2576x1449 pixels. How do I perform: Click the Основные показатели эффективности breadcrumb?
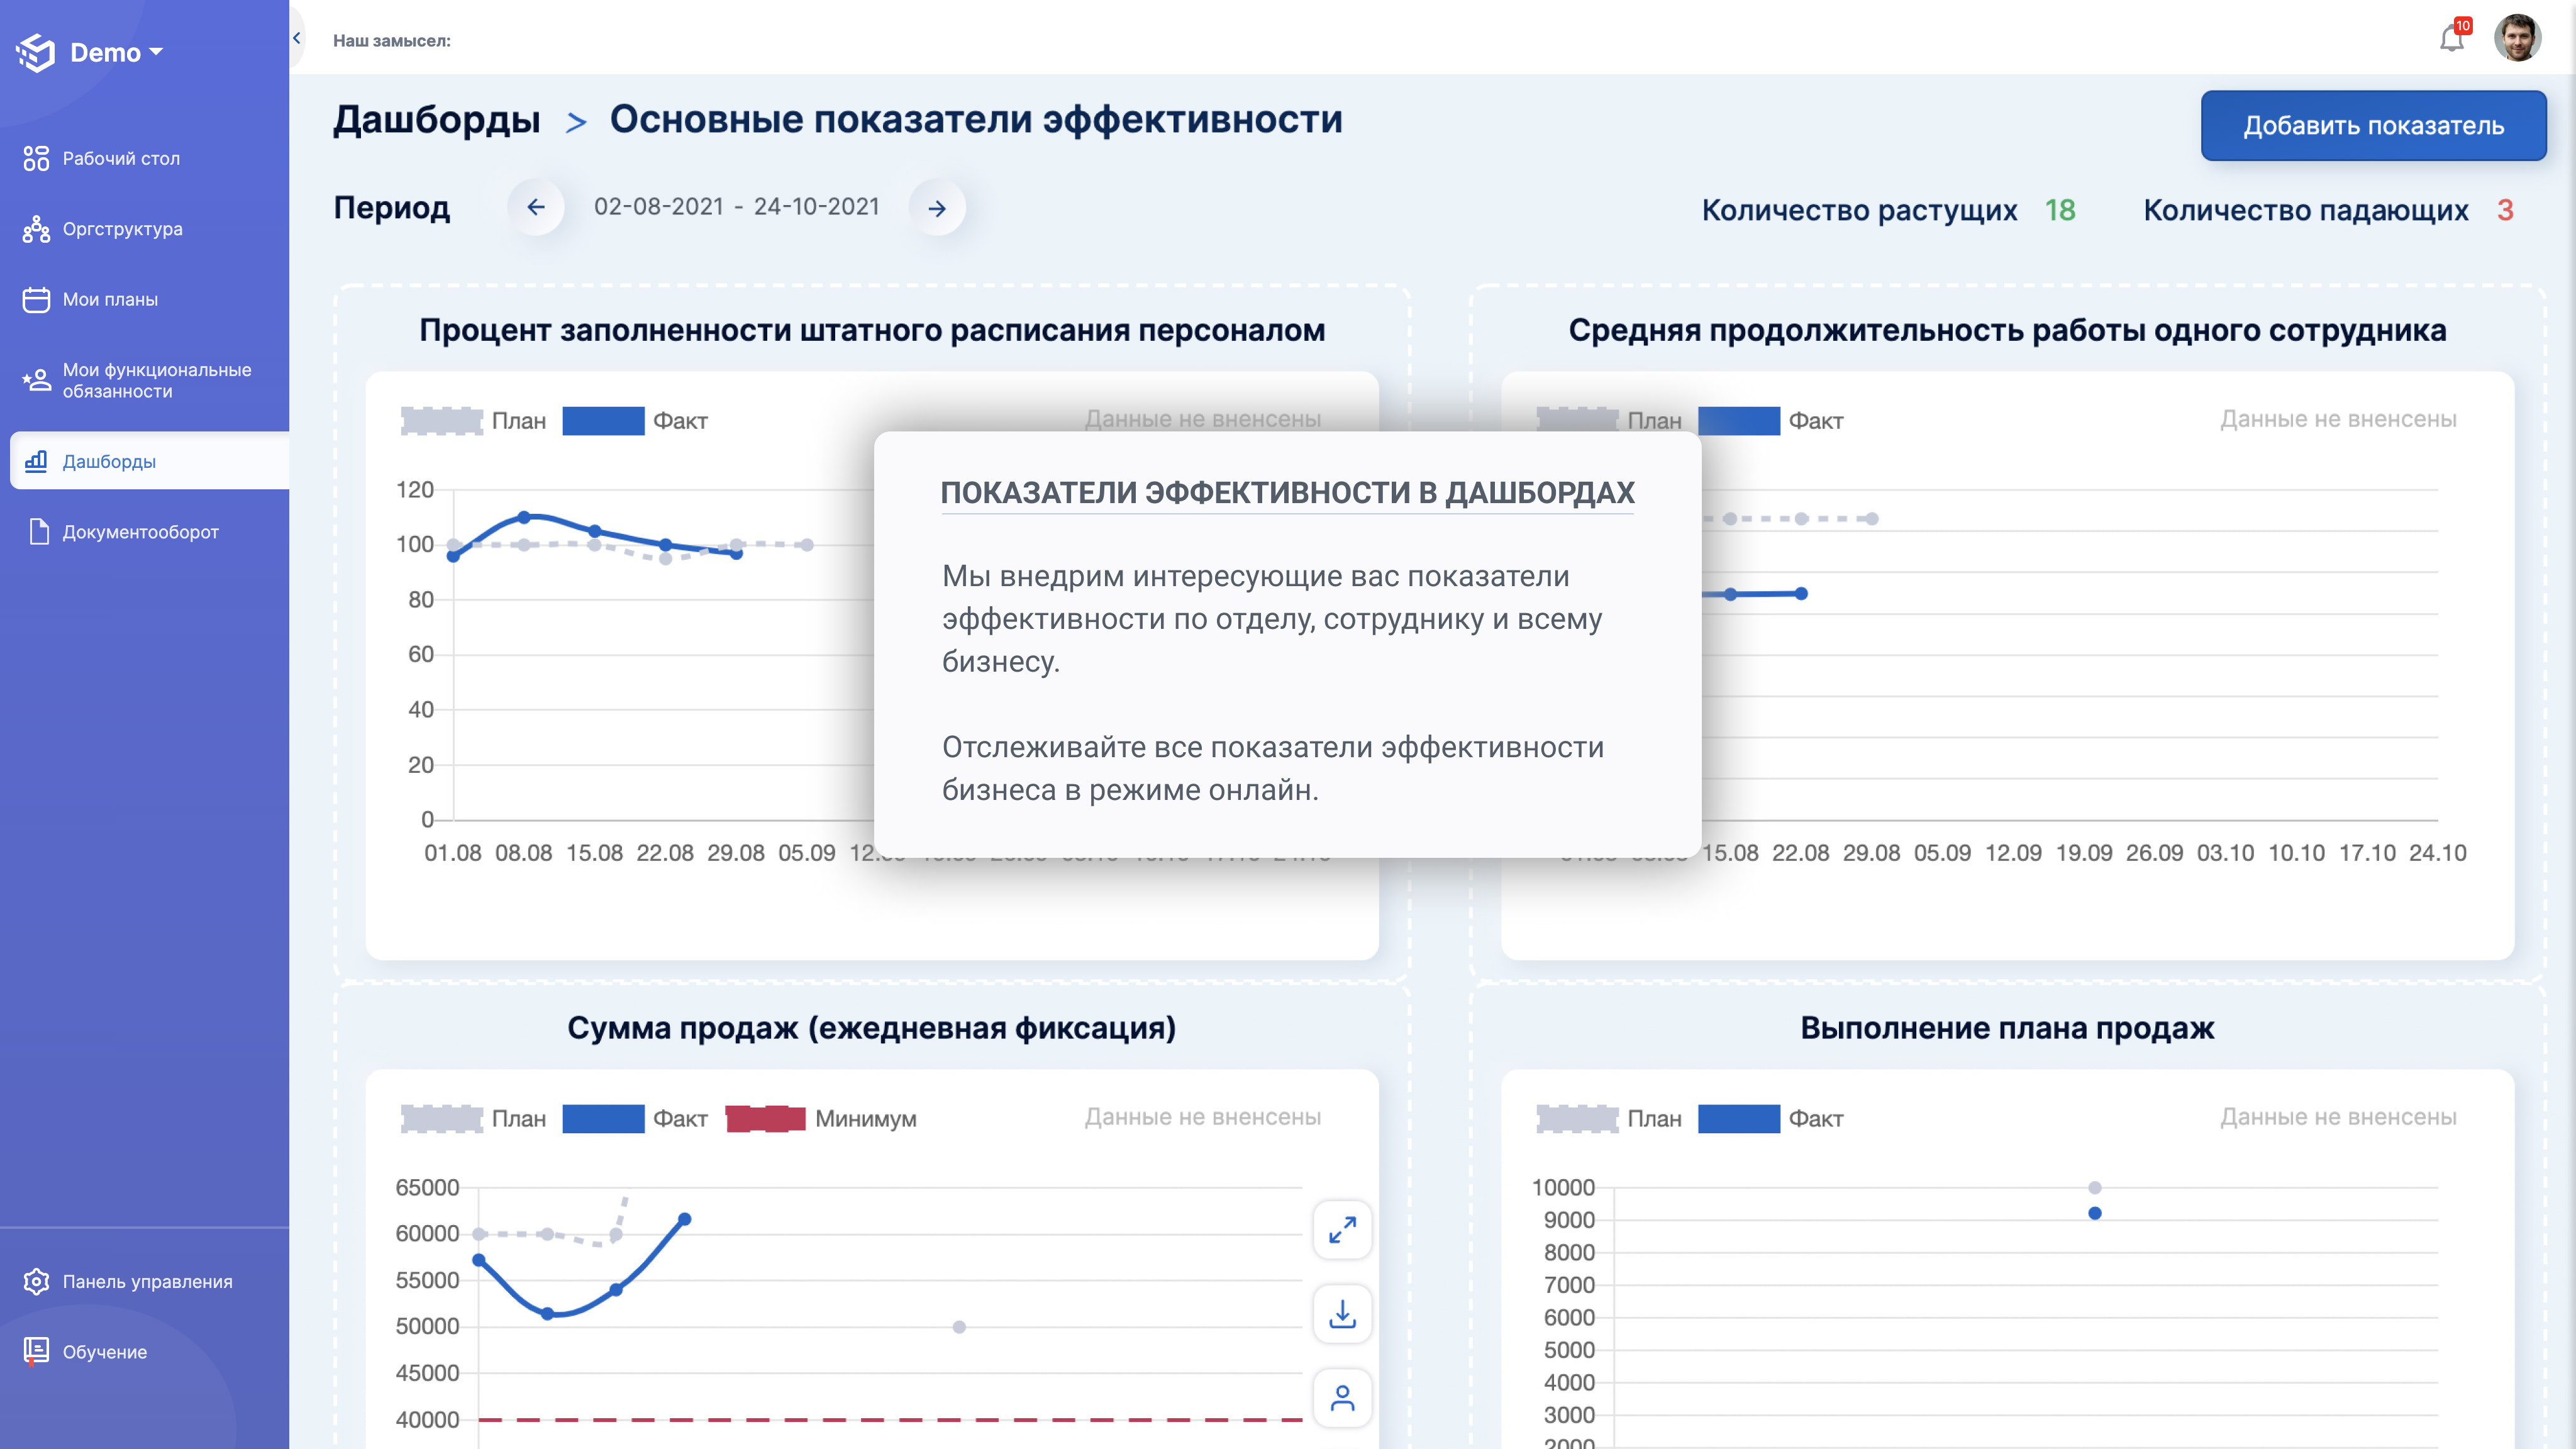point(976,119)
